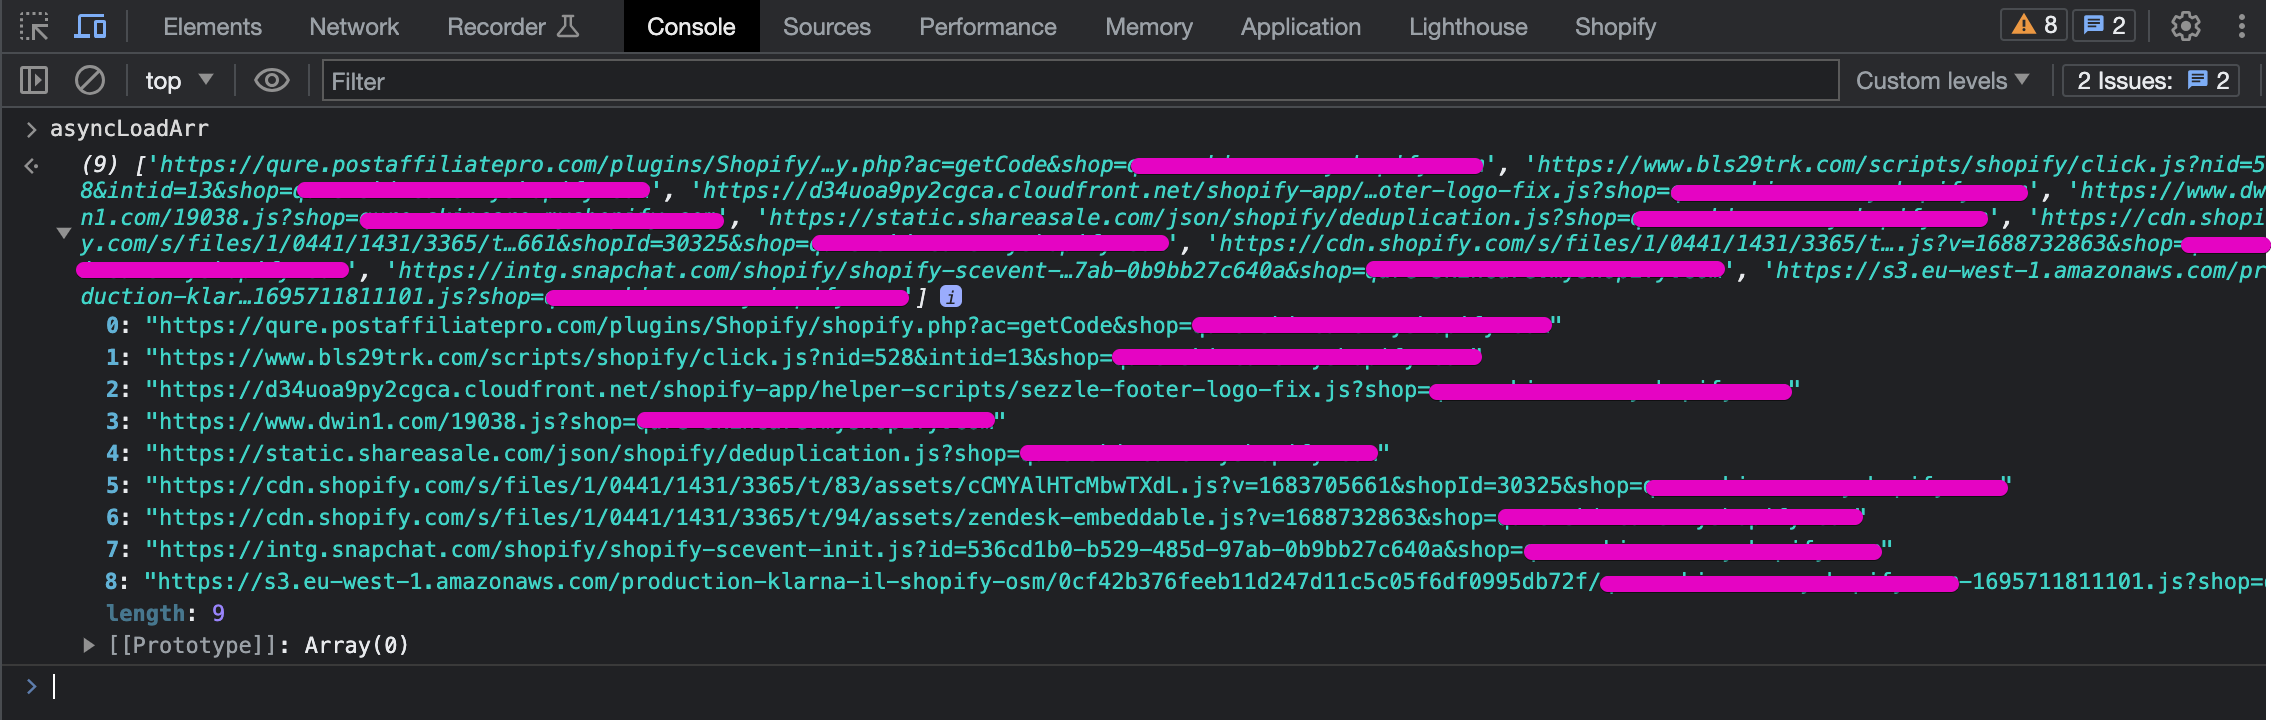2276x720 pixels.
Task: Click the live expression eye icon
Action: (x=271, y=80)
